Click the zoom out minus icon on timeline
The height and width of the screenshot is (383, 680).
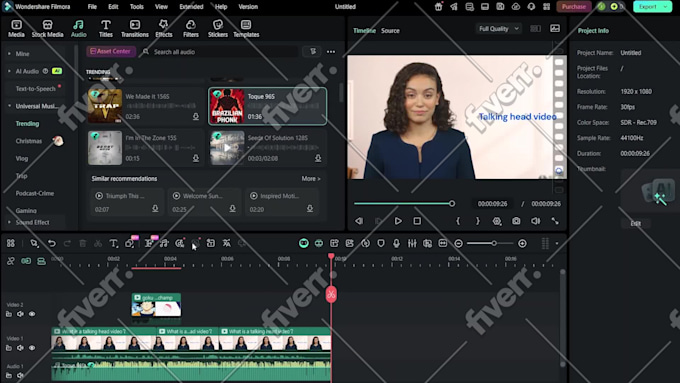pos(458,243)
